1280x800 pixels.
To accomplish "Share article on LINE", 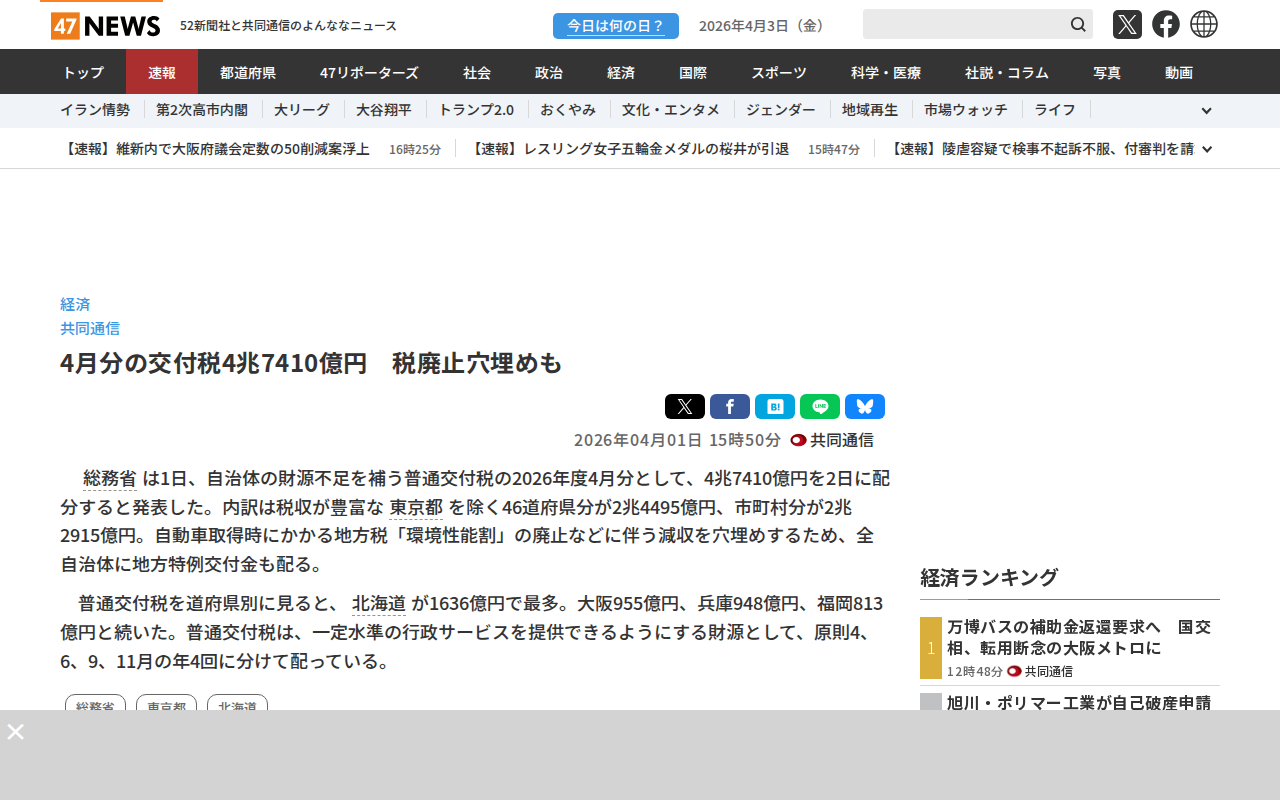I will point(820,406).
